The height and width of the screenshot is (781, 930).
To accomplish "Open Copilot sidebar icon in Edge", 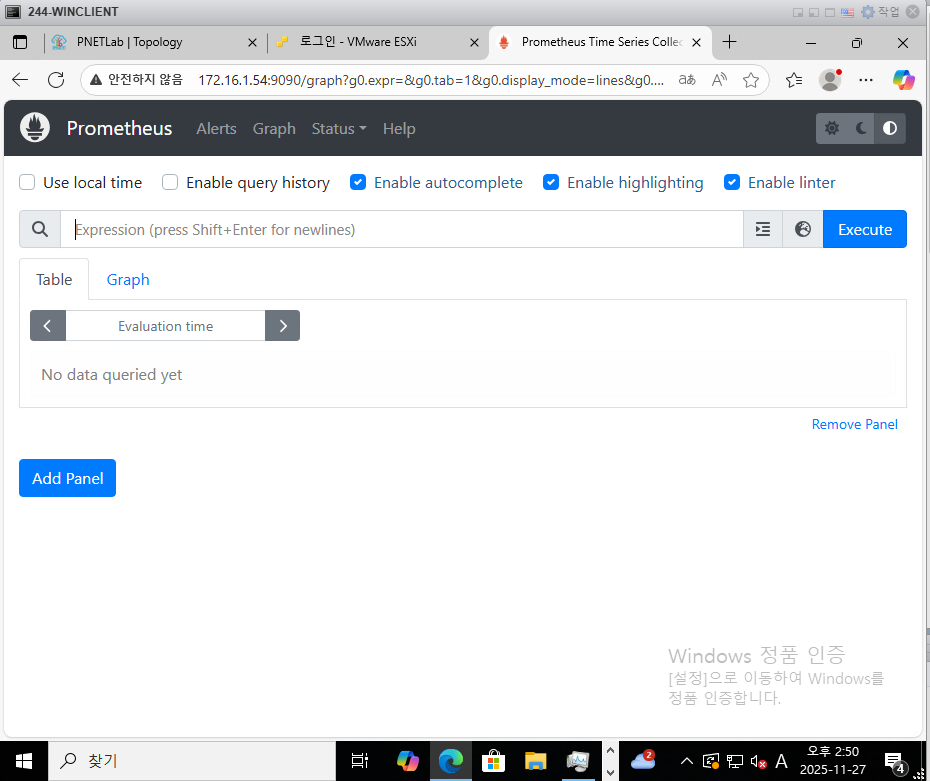I will coord(903,79).
